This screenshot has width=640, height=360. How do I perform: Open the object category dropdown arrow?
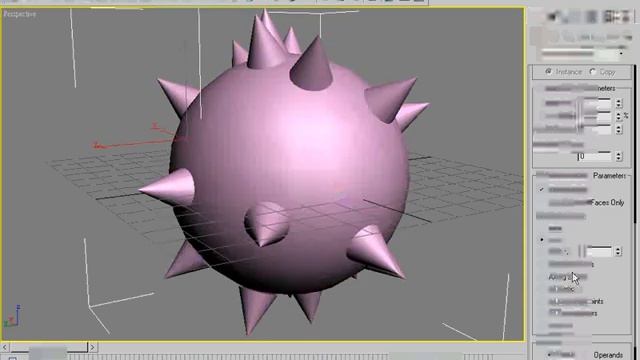(621, 53)
